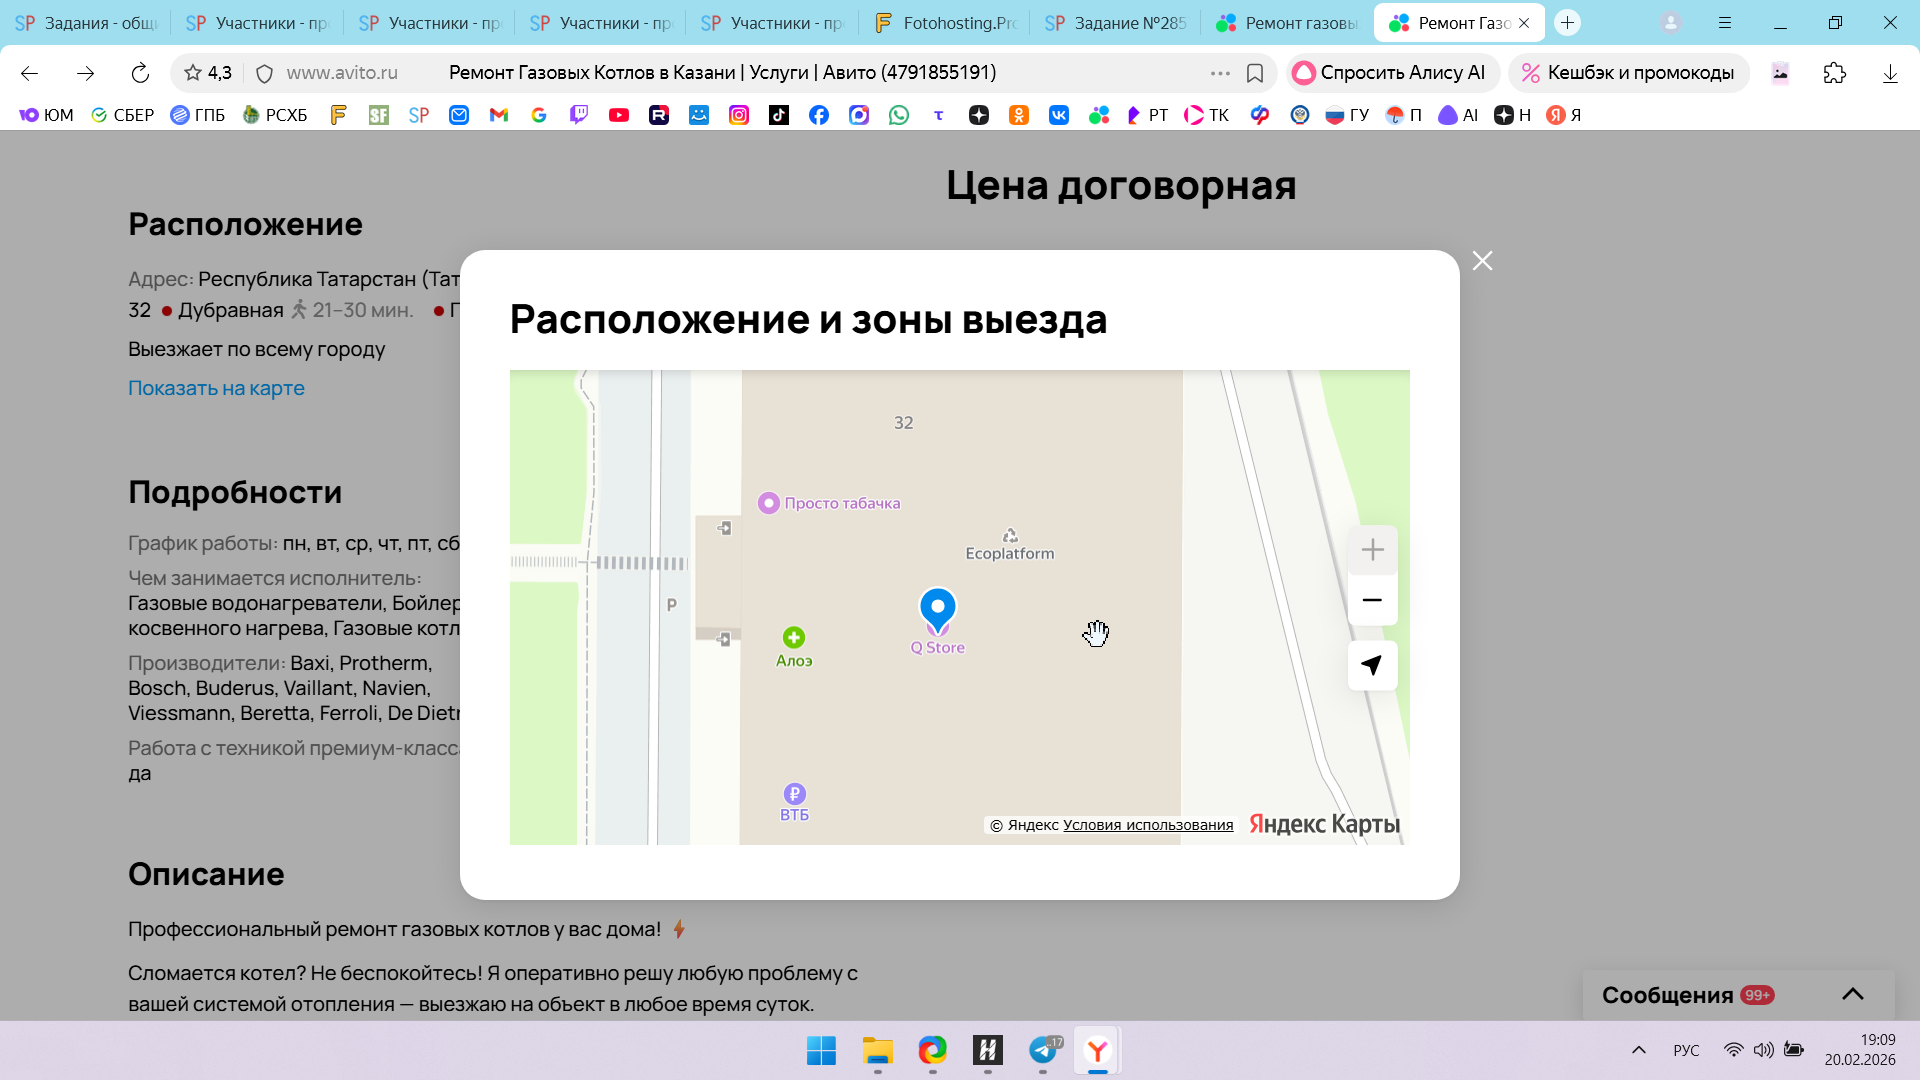Open the browser downloads panel

point(1889,73)
